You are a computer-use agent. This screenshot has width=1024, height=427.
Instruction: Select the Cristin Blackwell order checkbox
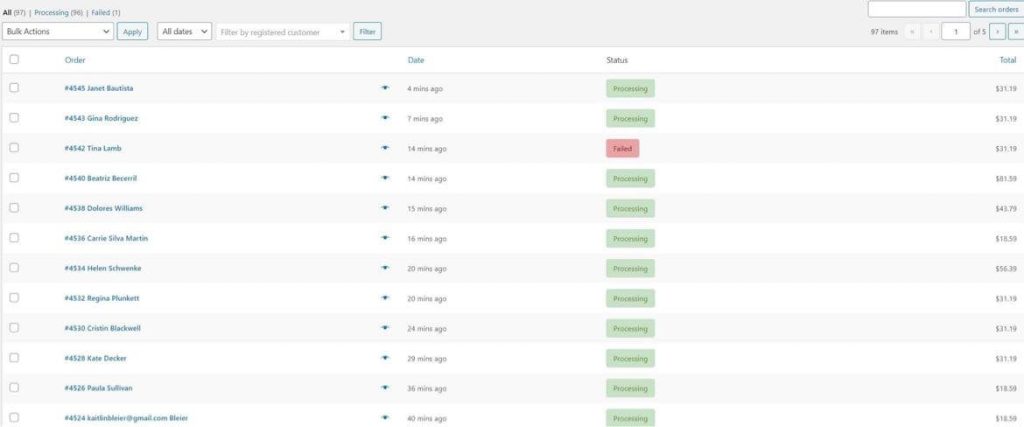(x=14, y=328)
